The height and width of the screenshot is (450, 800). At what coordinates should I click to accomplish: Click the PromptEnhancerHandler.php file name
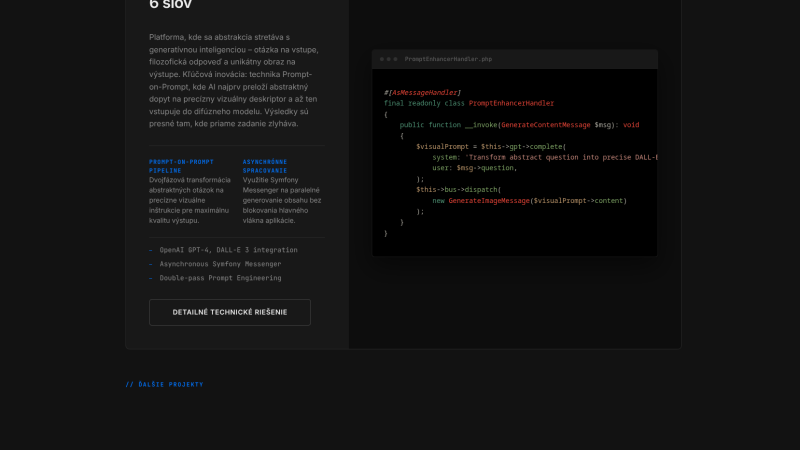(x=448, y=59)
